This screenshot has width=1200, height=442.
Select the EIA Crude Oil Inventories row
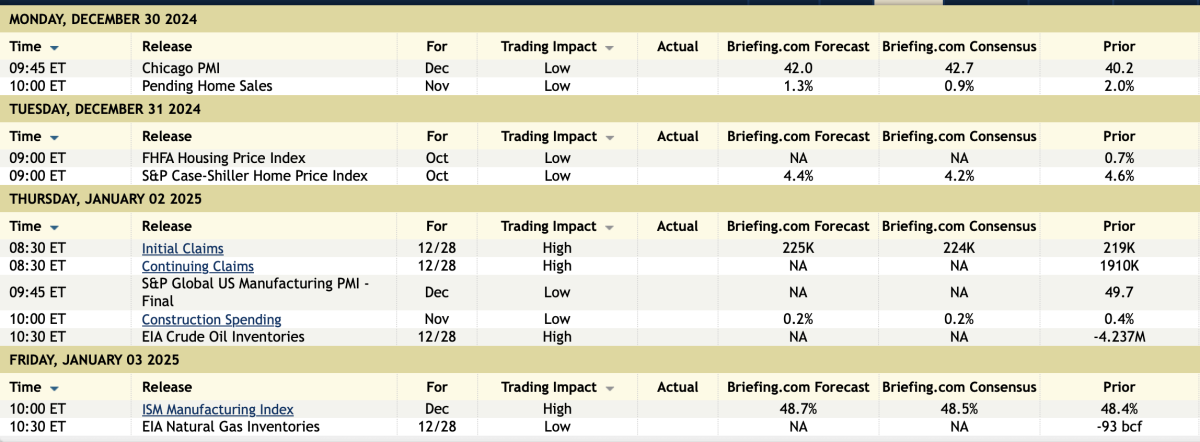[x=223, y=337]
